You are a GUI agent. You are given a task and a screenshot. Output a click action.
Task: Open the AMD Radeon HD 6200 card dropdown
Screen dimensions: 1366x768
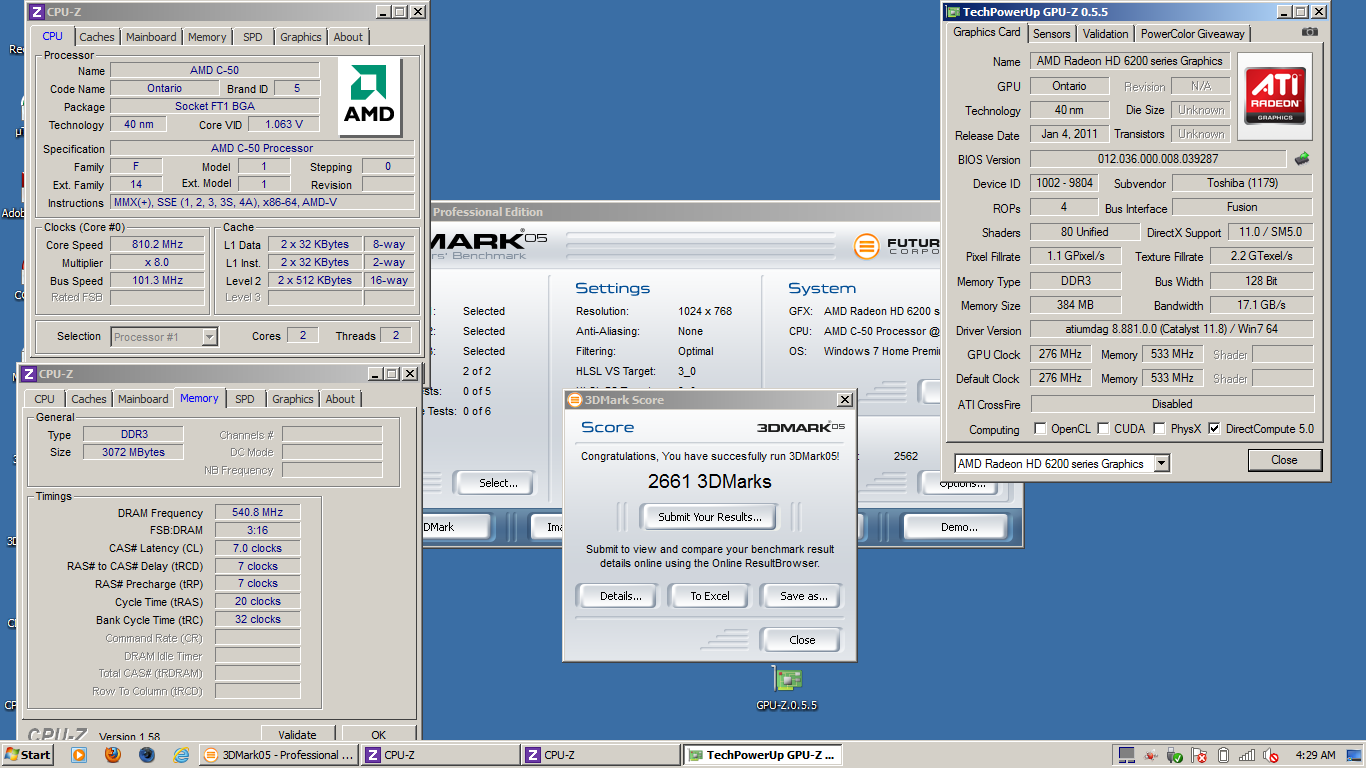pos(1161,463)
